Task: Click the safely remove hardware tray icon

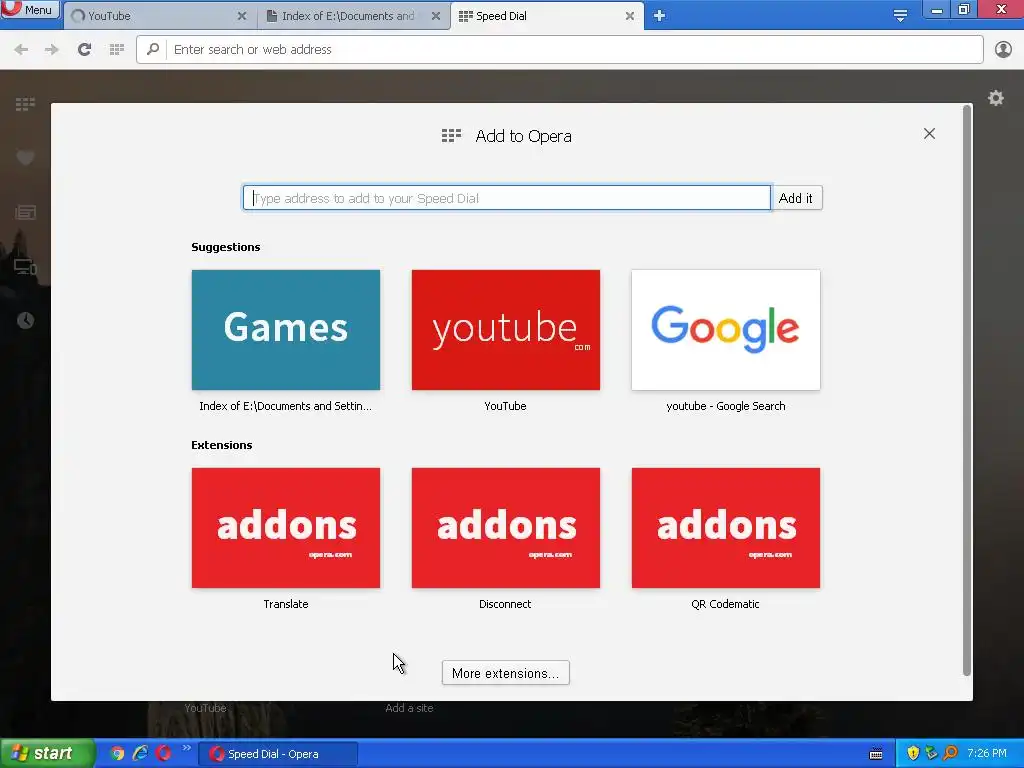Action: [x=931, y=754]
